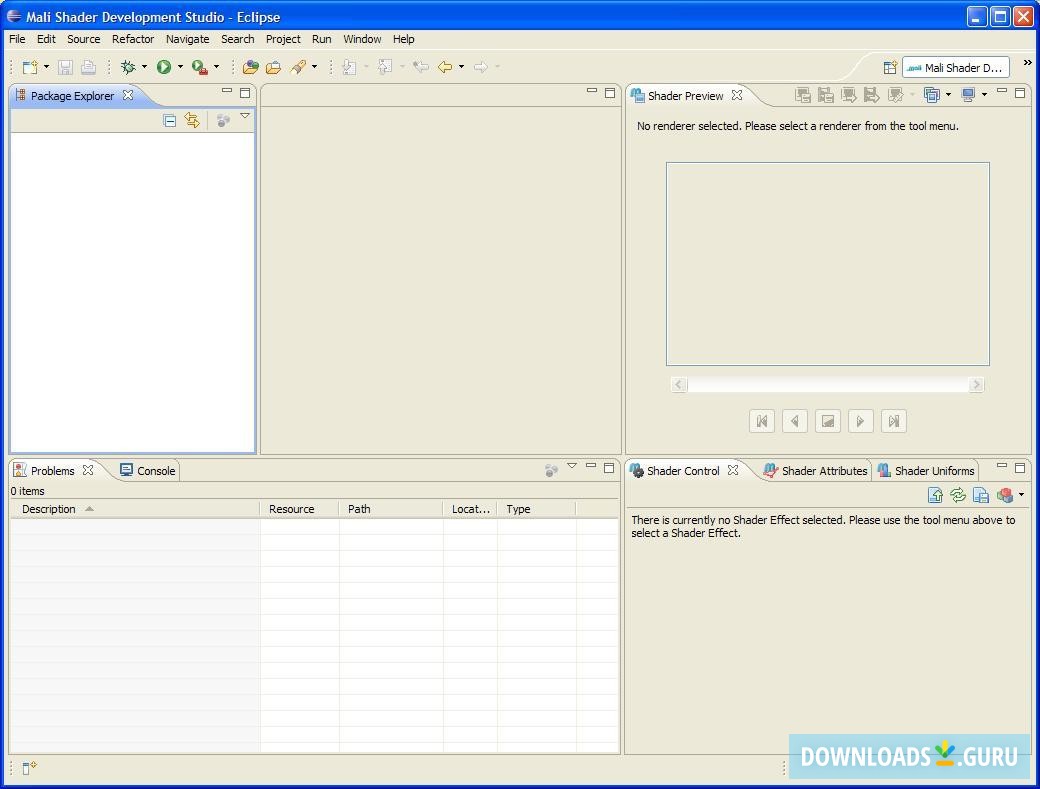Open Package Explorer view menu triangle

pyautogui.click(x=245, y=117)
